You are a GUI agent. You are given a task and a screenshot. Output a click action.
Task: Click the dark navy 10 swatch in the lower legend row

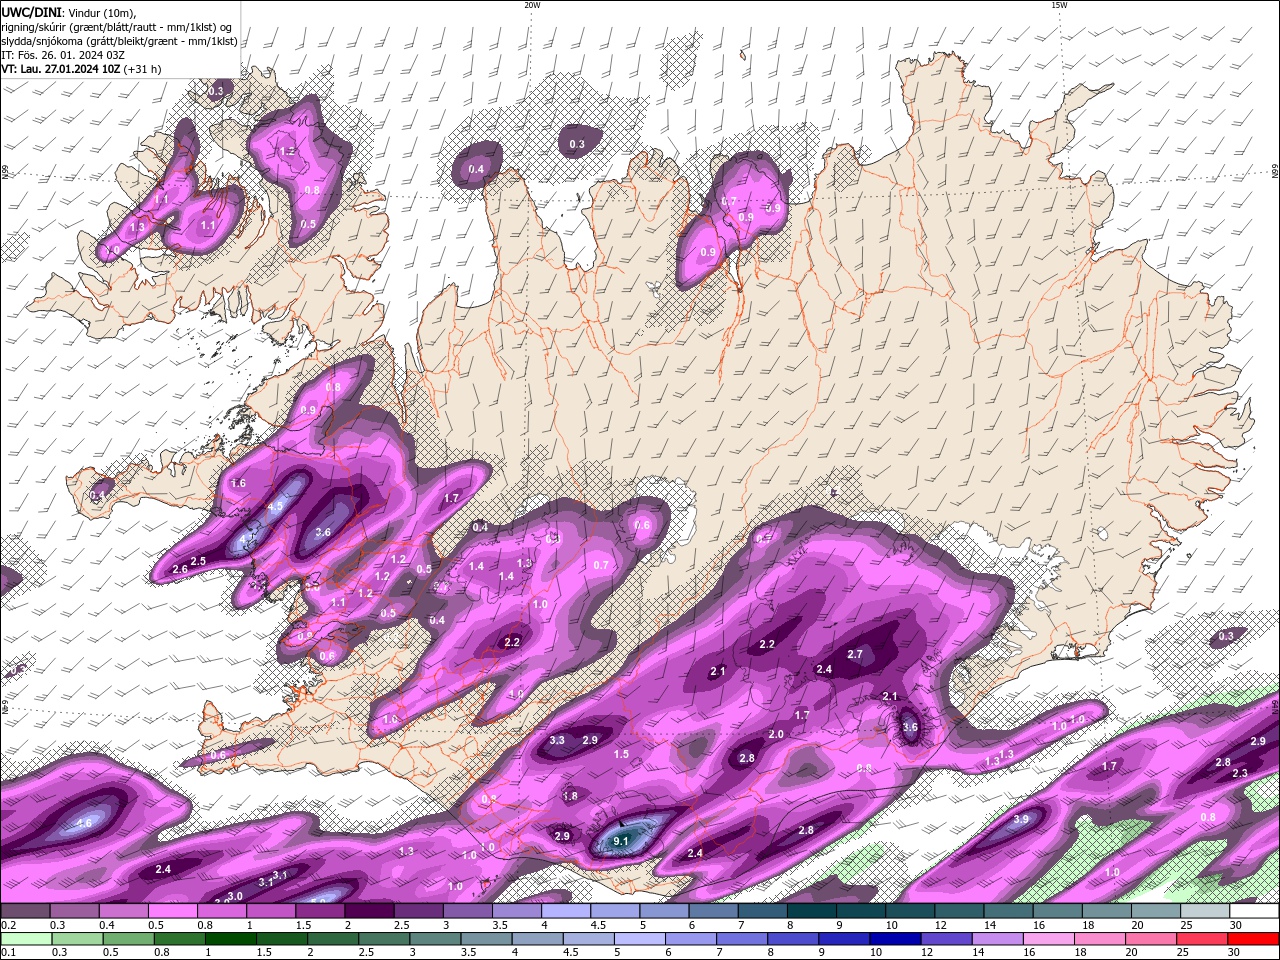(x=894, y=939)
